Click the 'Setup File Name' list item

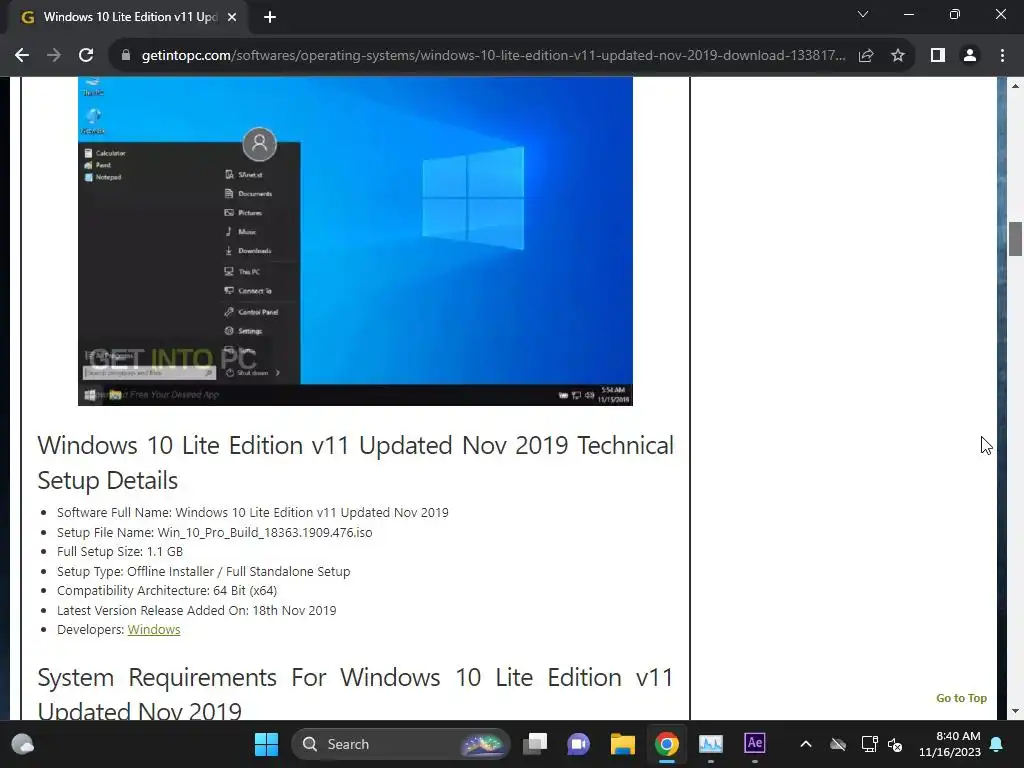click(214, 532)
